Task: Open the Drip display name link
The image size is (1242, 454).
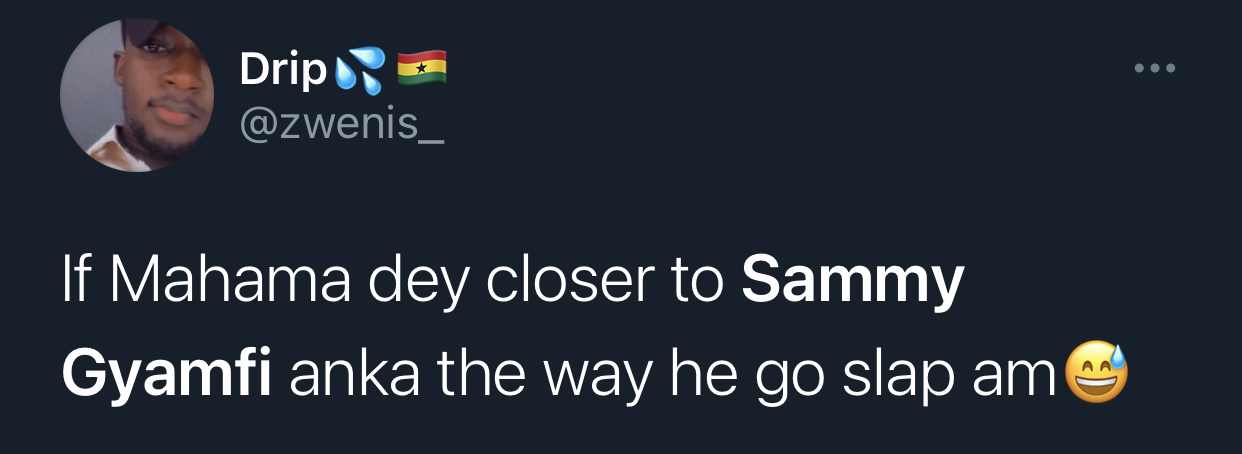Action: tap(283, 69)
